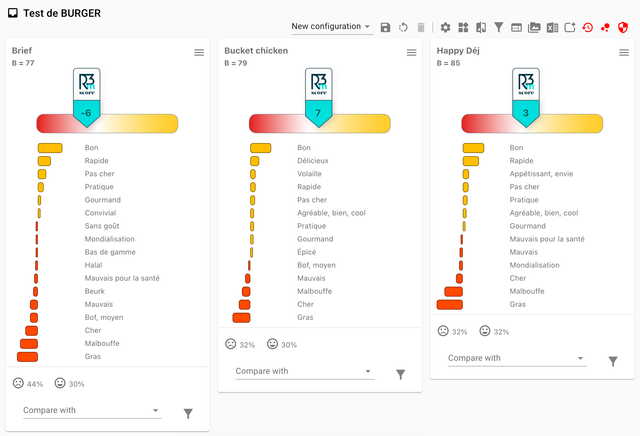The width and height of the screenshot is (640, 436).
Task: Open the Brief card hamburger menu
Action: coord(199,52)
